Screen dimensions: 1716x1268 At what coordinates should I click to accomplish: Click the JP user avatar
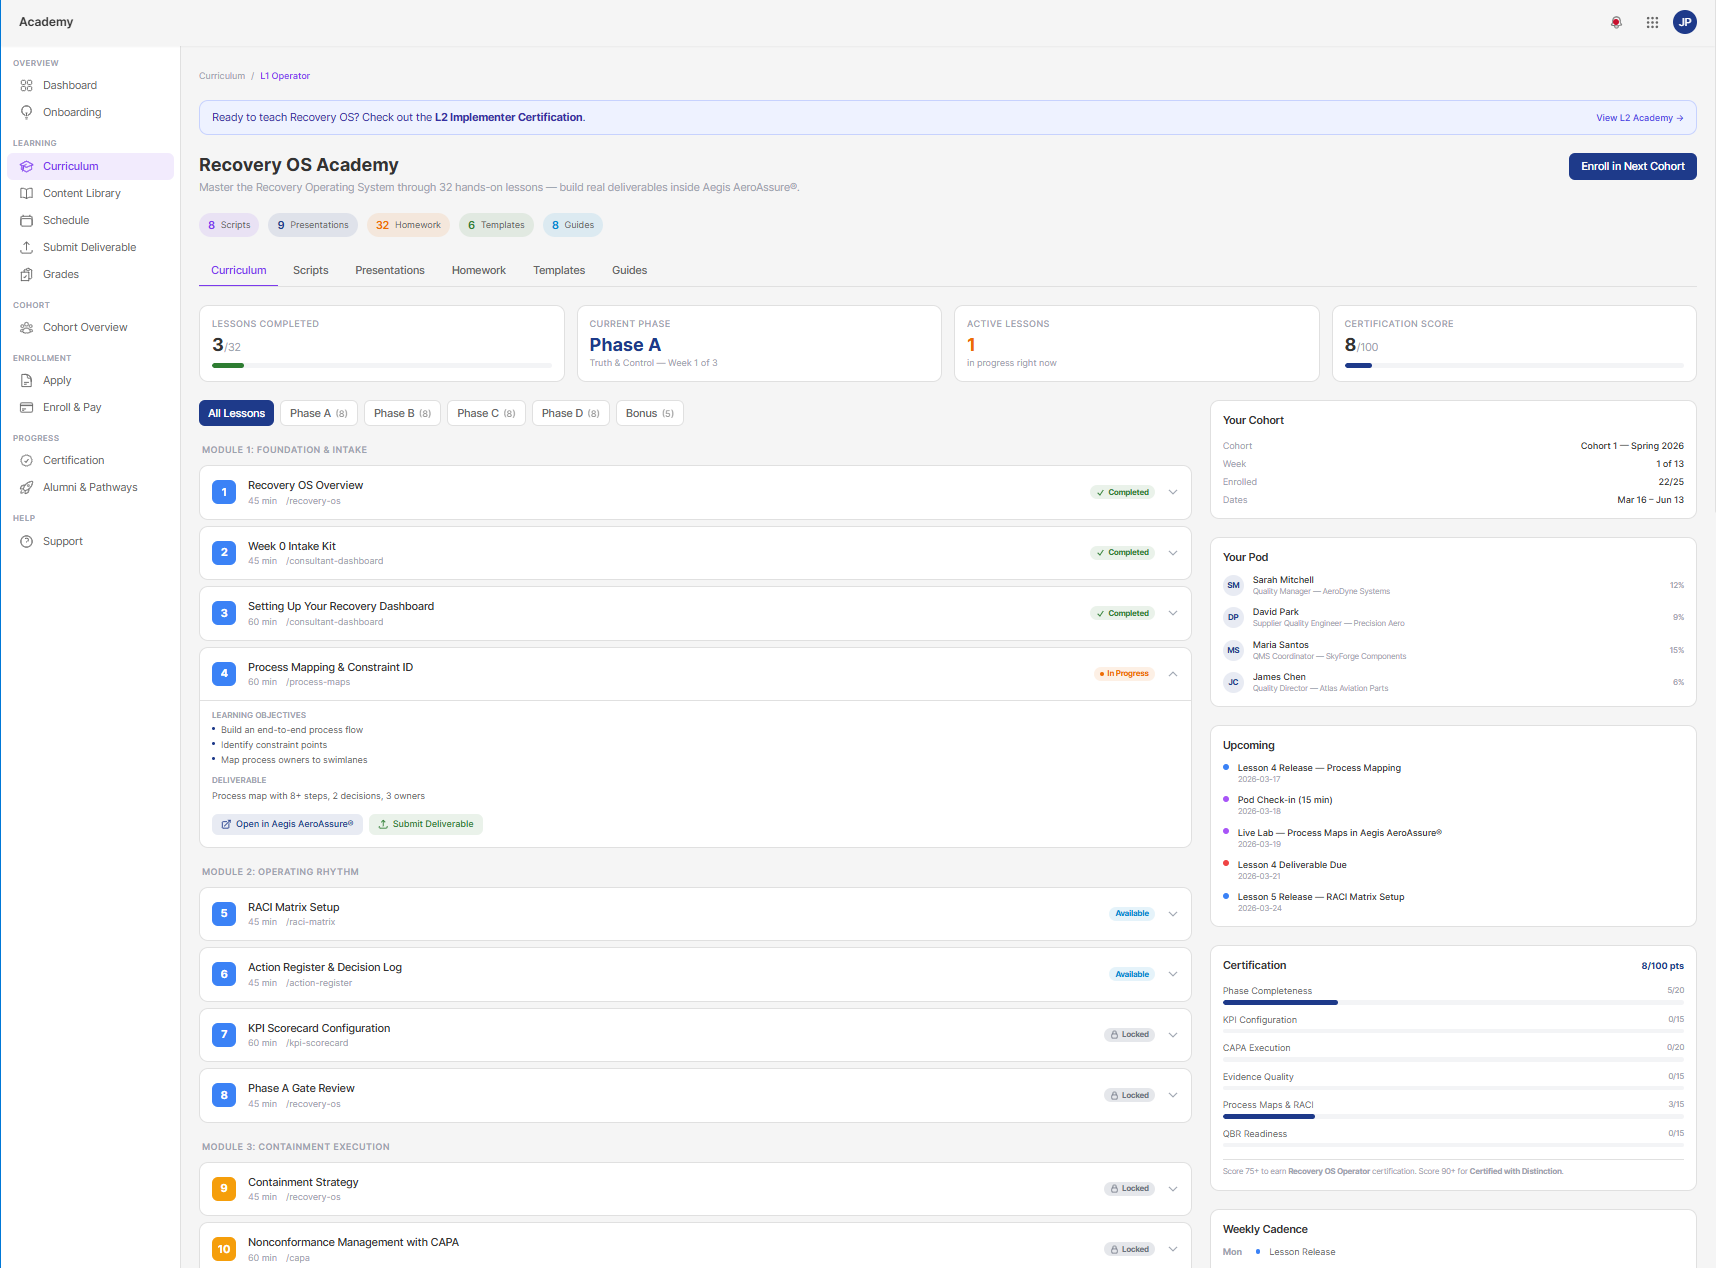(1685, 22)
